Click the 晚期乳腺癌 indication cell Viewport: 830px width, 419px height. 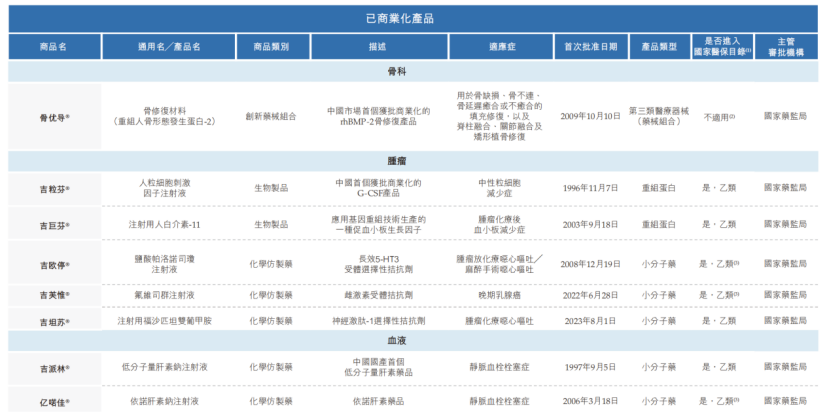(500, 295)
